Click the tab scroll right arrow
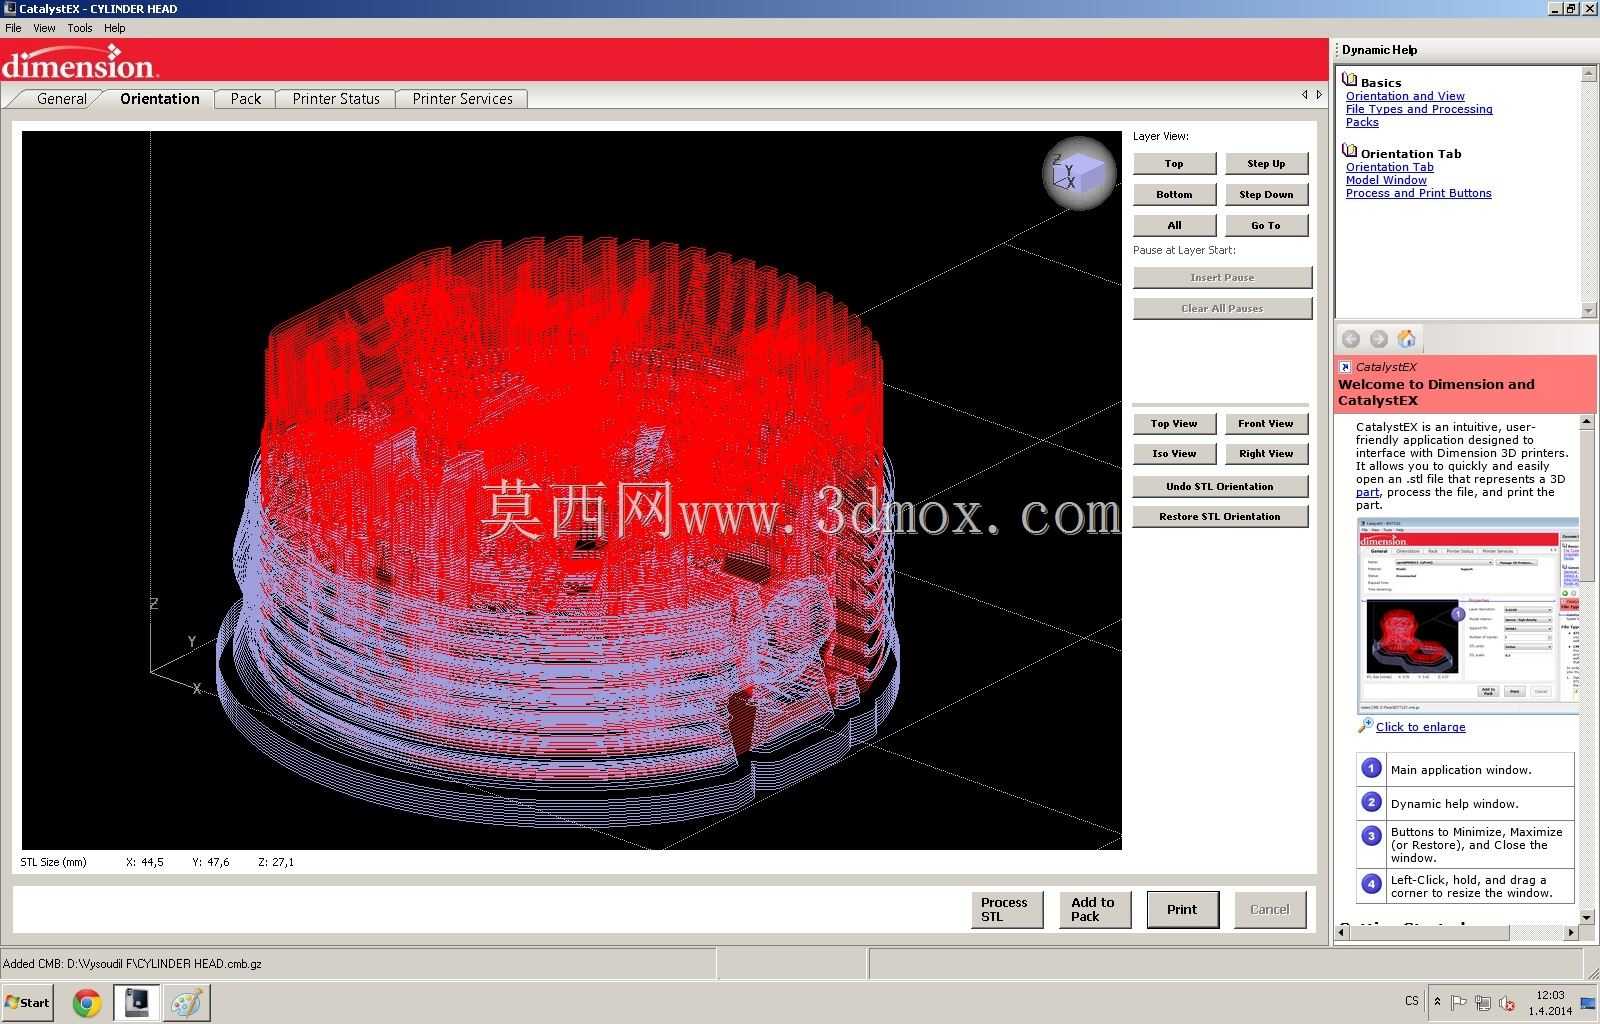The height and width of the screenshot is (1024, 1600). click(x=1319, y=95)
